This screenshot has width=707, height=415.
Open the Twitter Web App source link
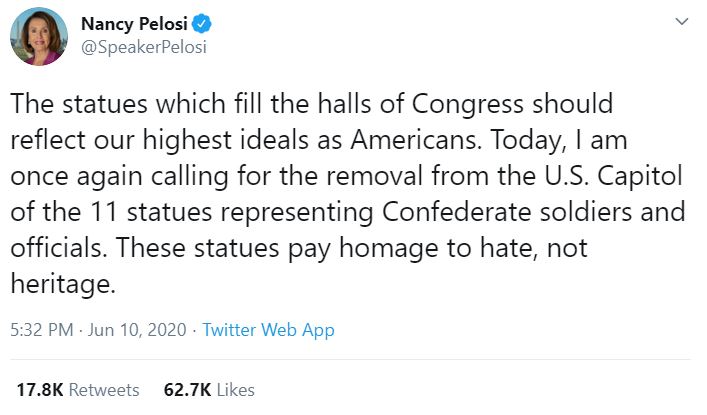pos(268,330)
